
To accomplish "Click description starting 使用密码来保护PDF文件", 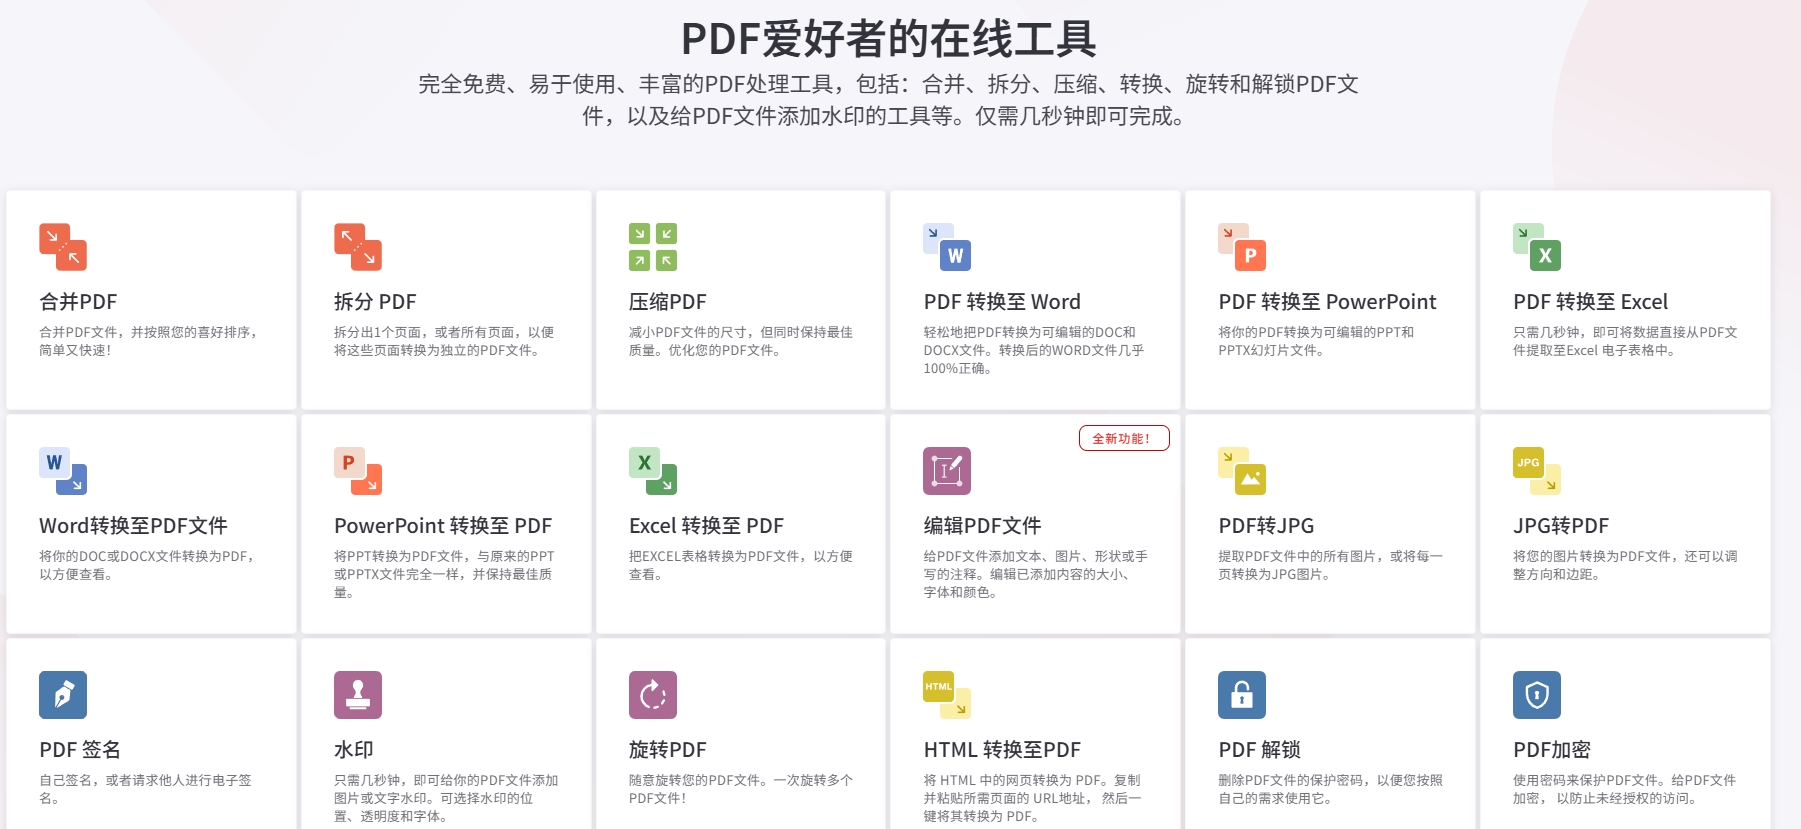I will [1624, 789].
